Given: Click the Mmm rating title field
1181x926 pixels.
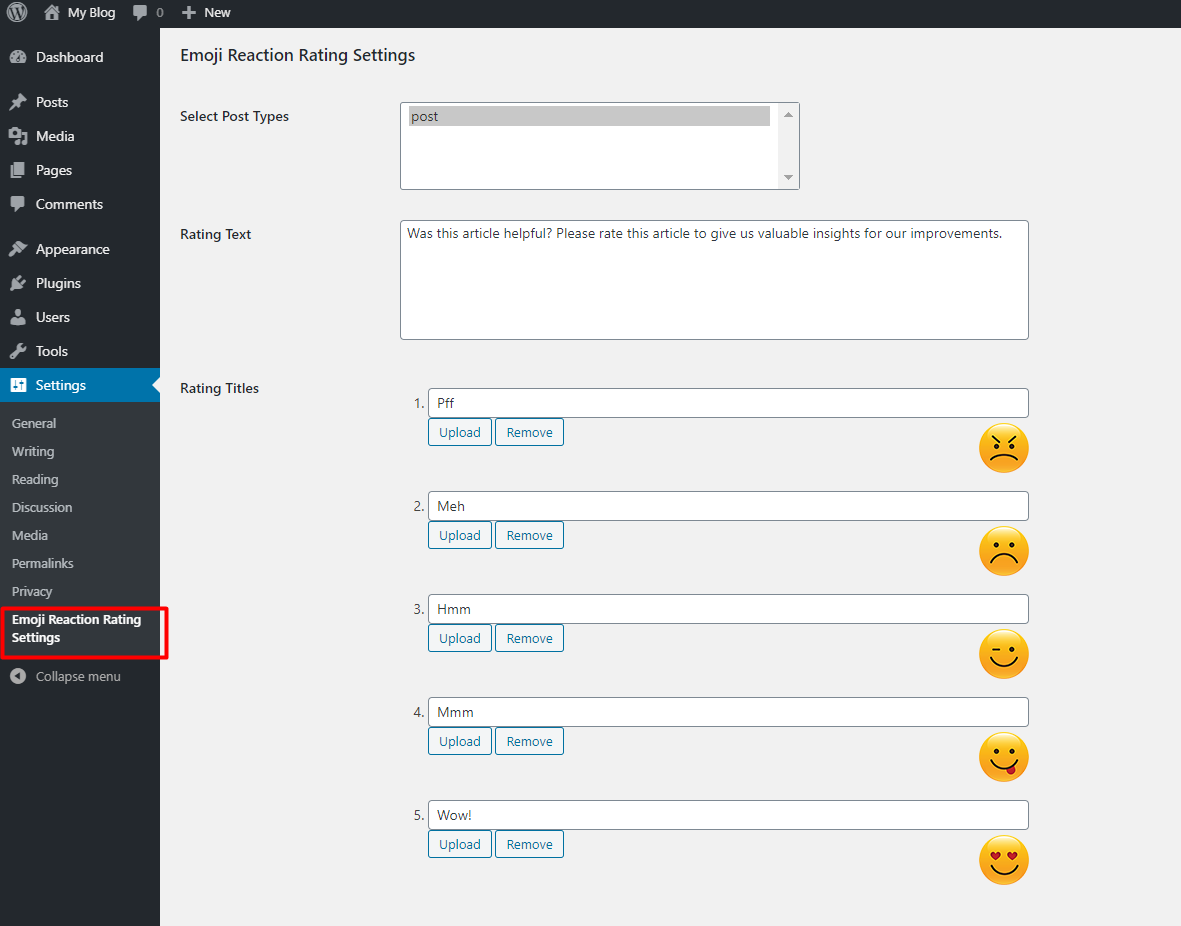Looking at the screenshot, I should click(728, 712).
